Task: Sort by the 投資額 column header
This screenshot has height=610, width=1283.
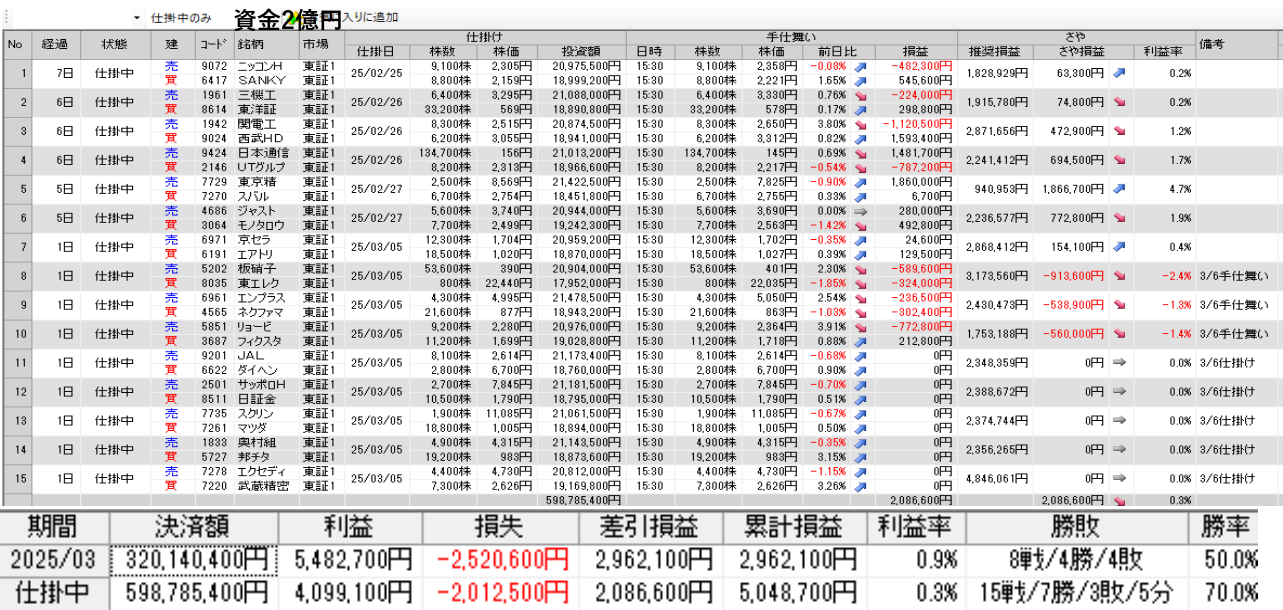Action: click(x=579, y=51)
